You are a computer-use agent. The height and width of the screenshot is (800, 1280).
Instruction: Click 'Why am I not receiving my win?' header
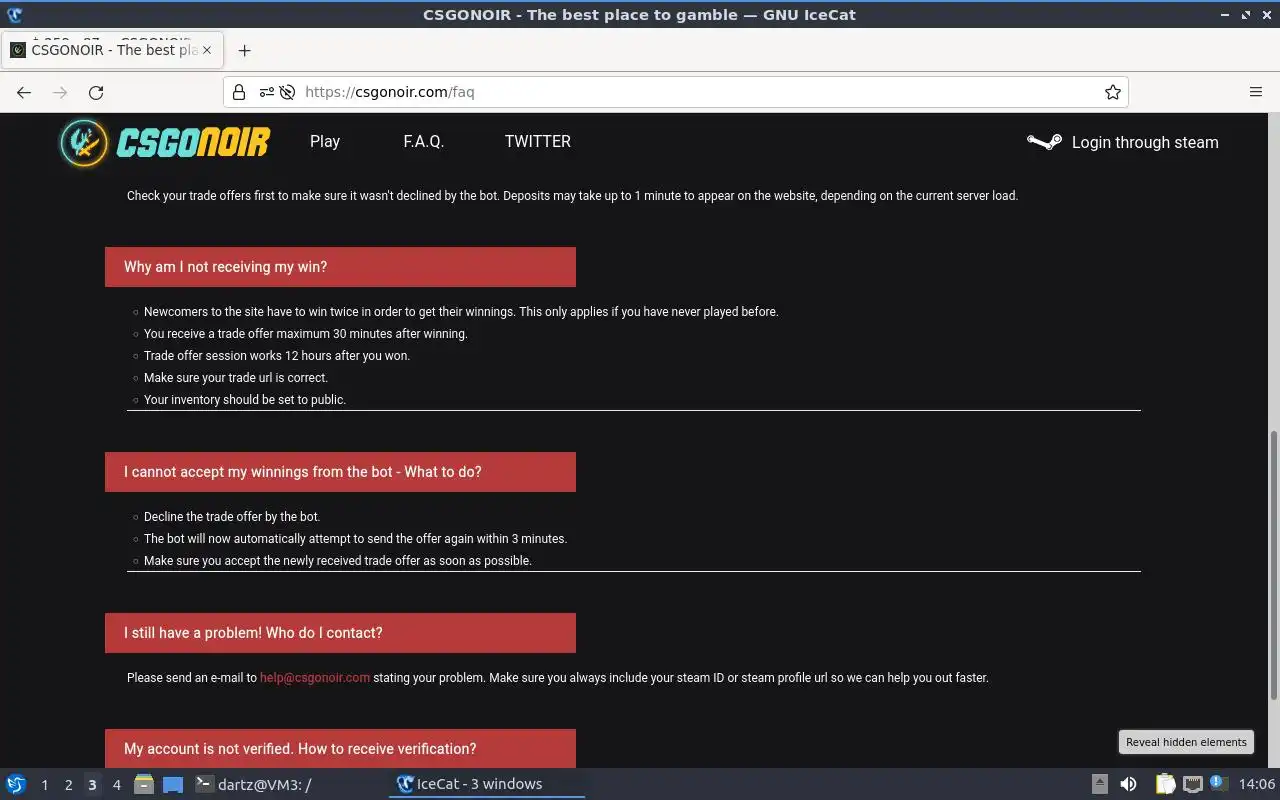(x=340, y=267)
